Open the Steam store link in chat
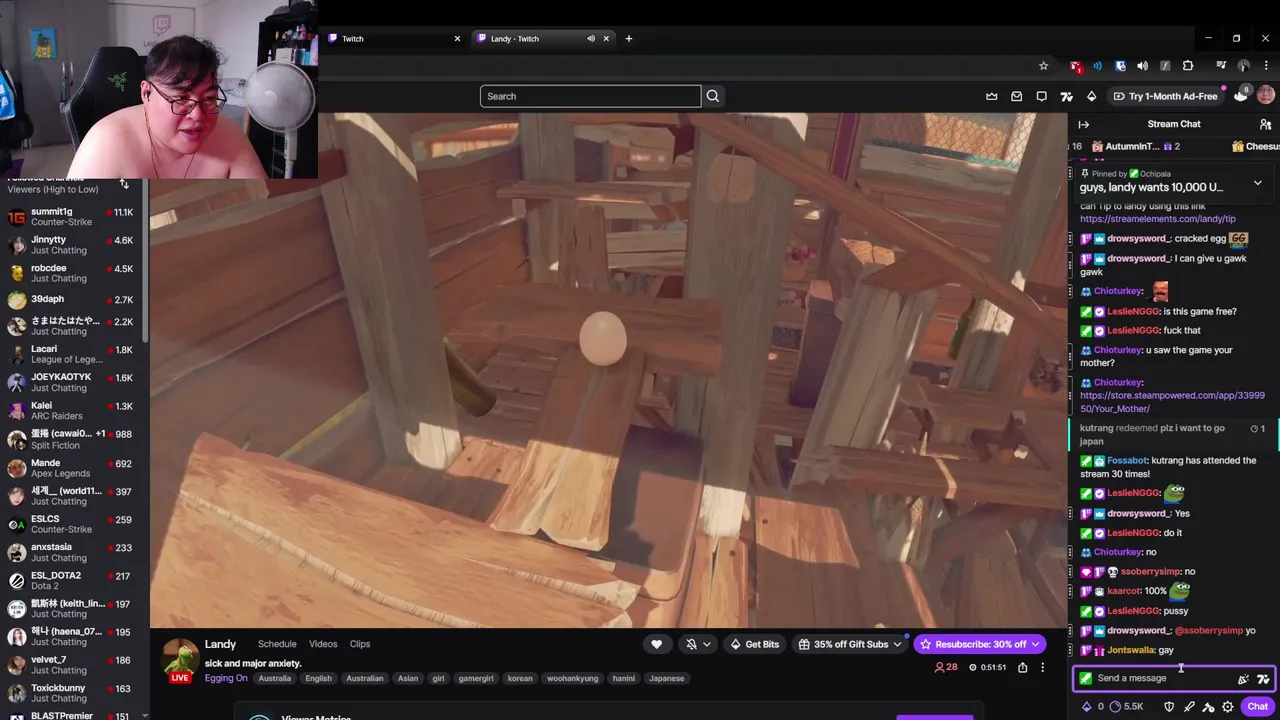 [1172, 402]
